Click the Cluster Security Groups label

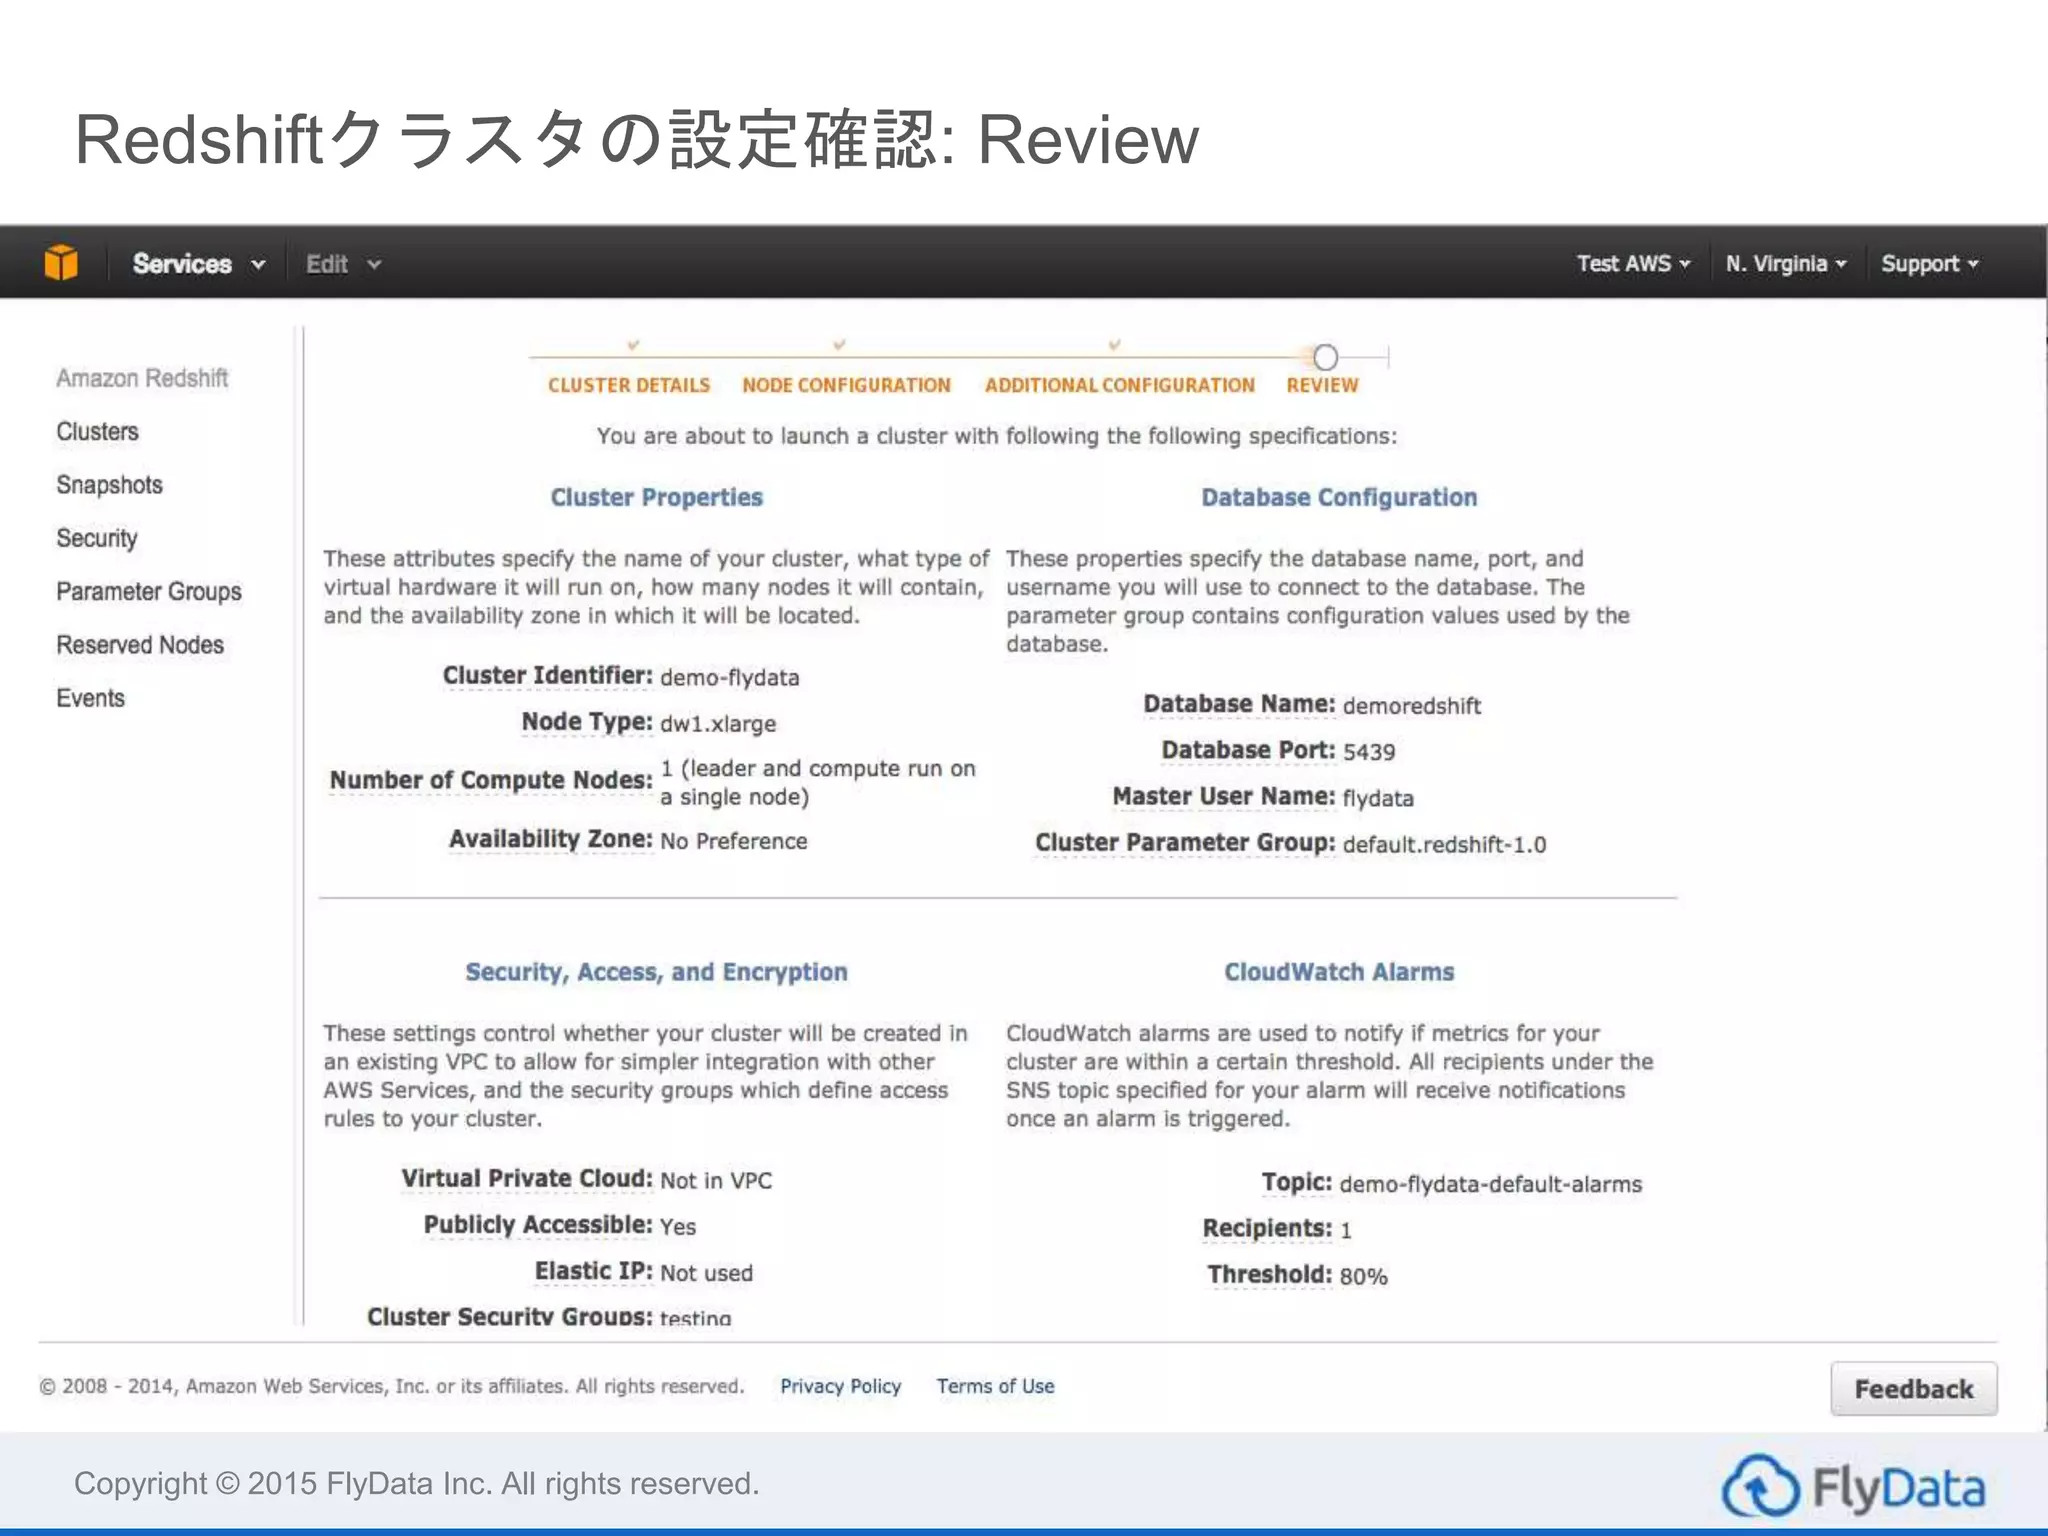tap(510, 1316)
